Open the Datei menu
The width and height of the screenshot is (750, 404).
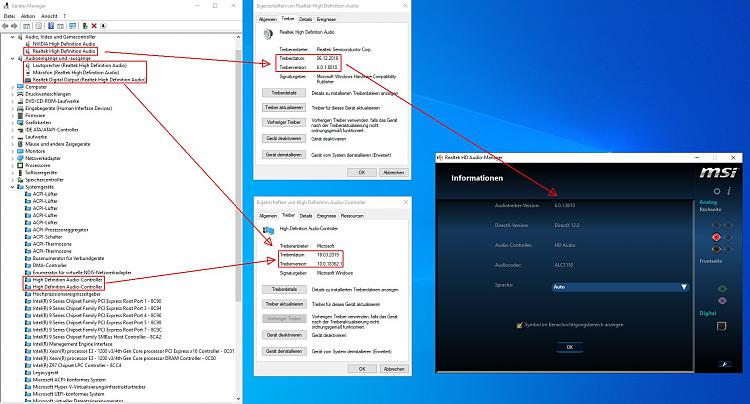[9, 16]
